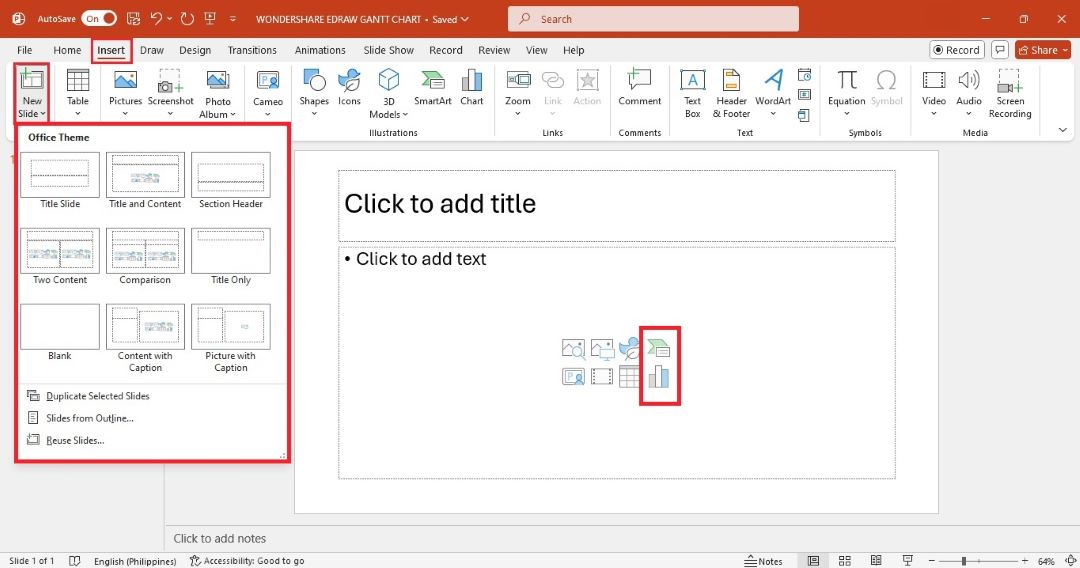Screen dimensions: 1080x568
Task: Open Photo Album
Action: tap(218, 94)
